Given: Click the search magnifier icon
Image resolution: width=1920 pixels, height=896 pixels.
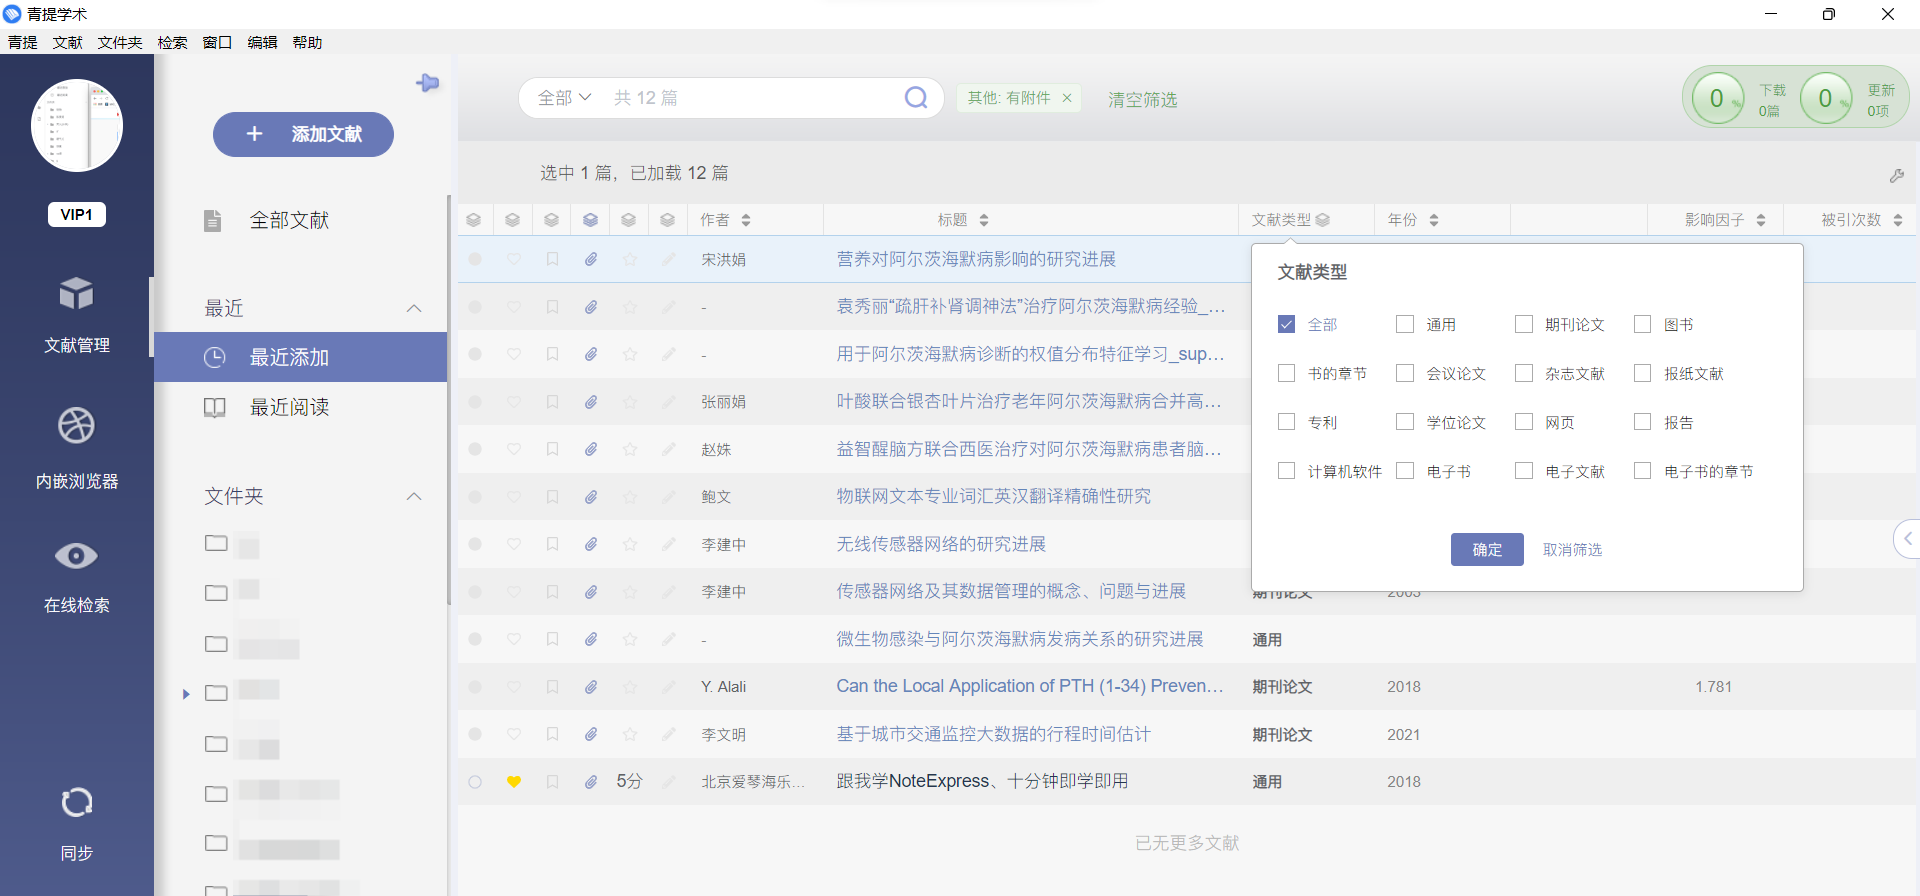Looking at the screenshot, I should pyautogui.click(x=916, y=97).
